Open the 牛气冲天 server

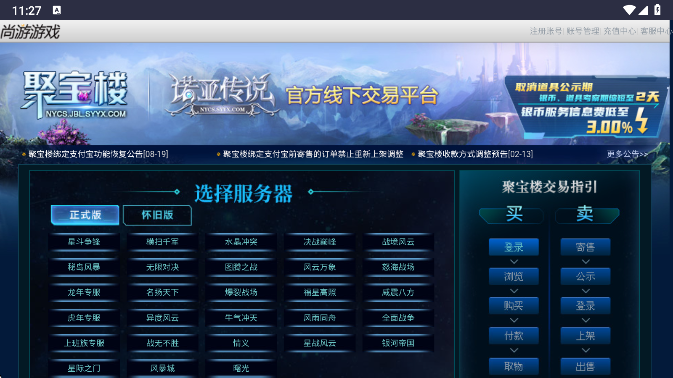pos(241,318)
